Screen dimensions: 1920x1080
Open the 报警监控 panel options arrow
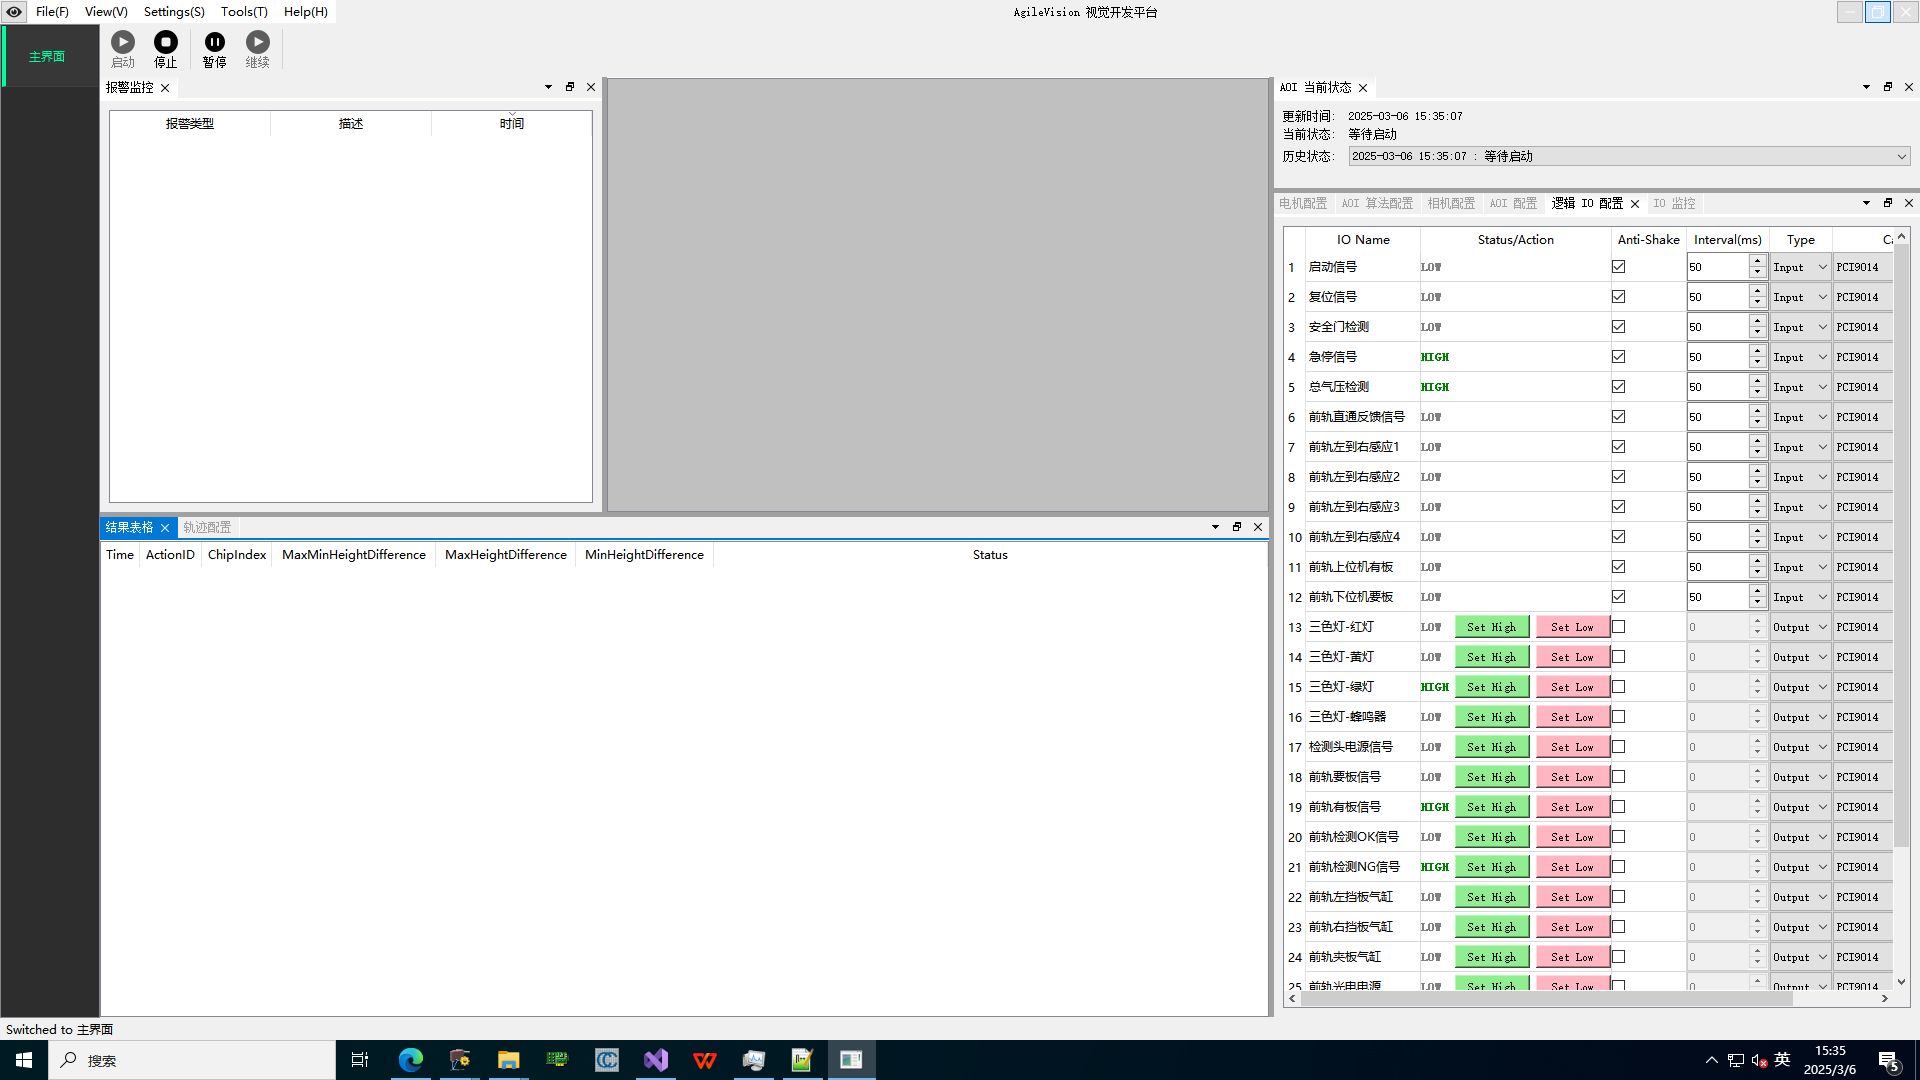pyautogui.click(x=548, y=87)
